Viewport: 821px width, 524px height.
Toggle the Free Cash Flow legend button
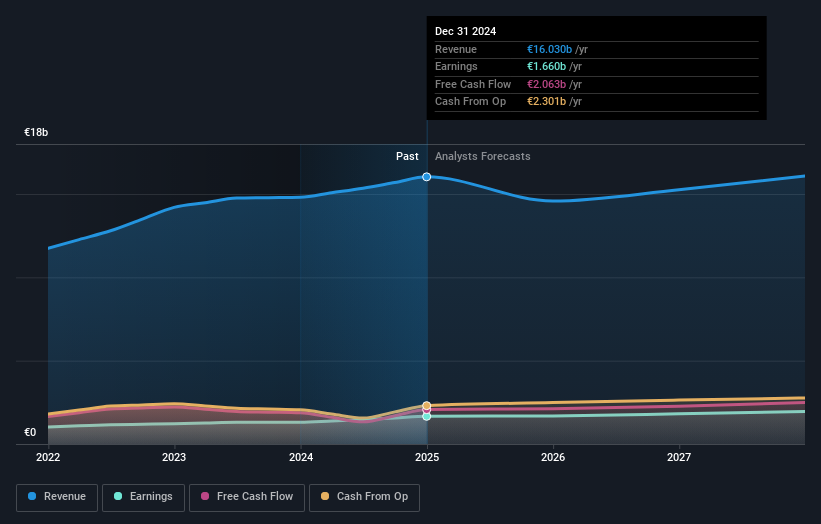point(247,497)
